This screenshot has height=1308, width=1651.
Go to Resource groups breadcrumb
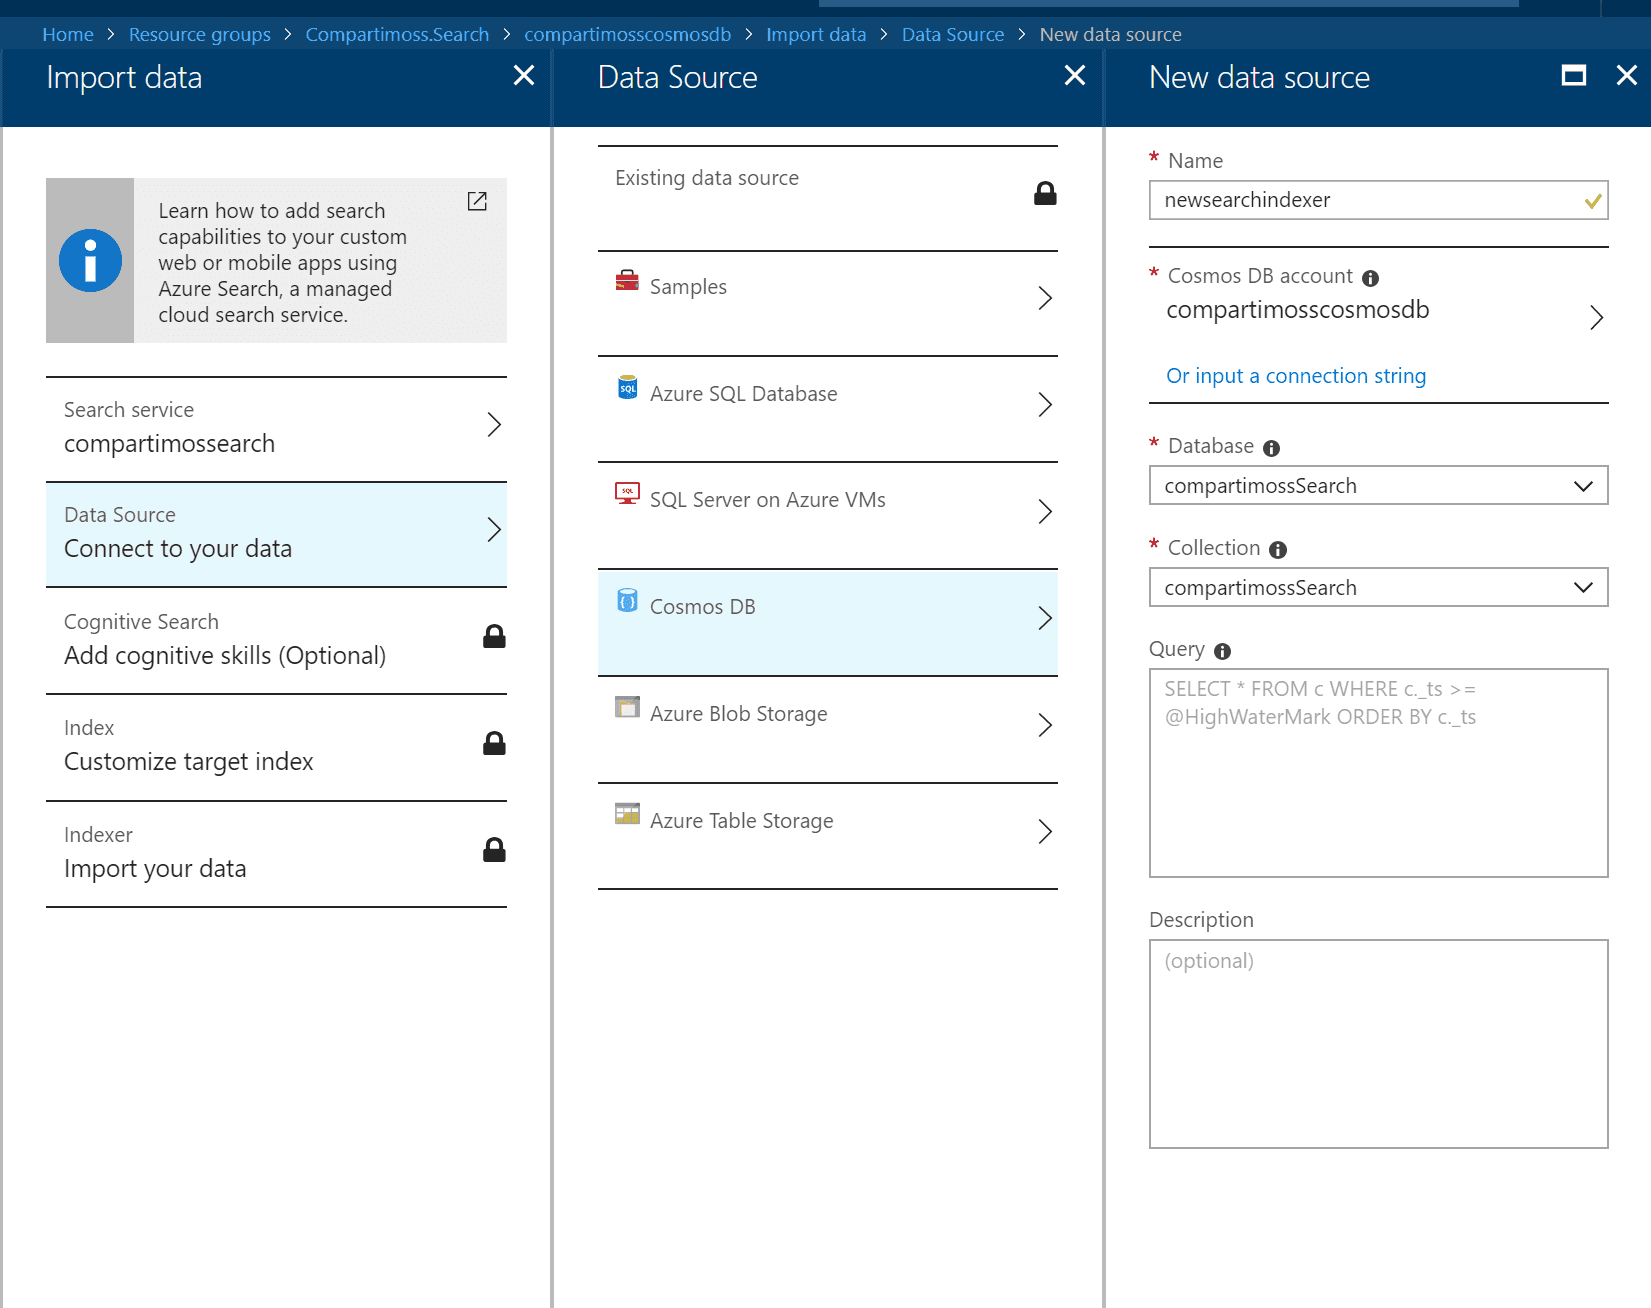point(199,34)
